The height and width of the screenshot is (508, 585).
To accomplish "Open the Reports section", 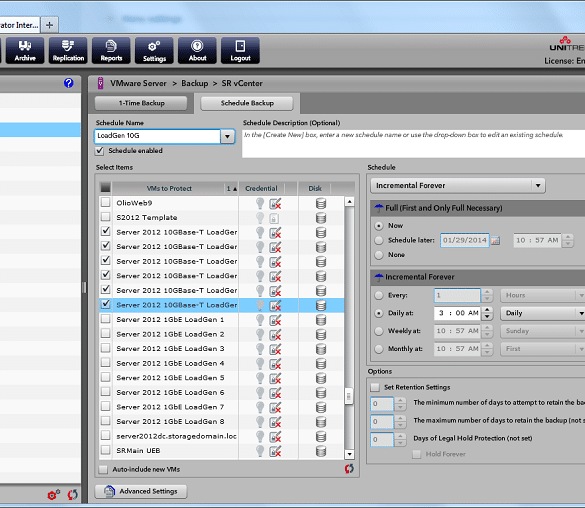I will (x=111, y=50).
